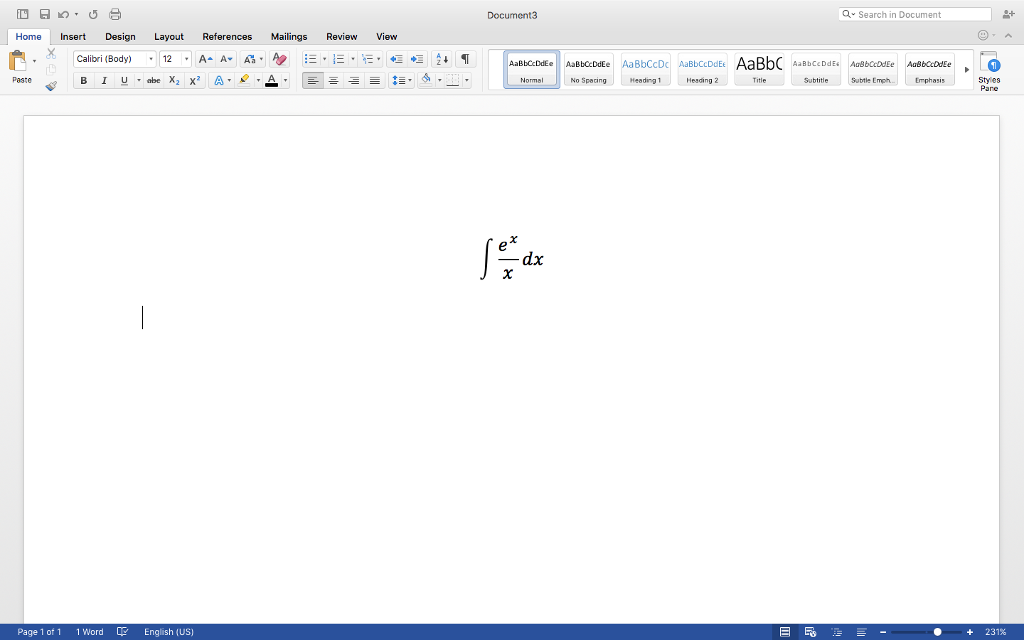Click the word count in status bar
This screenshot has width=1024, height=640.
pos(90,631)
